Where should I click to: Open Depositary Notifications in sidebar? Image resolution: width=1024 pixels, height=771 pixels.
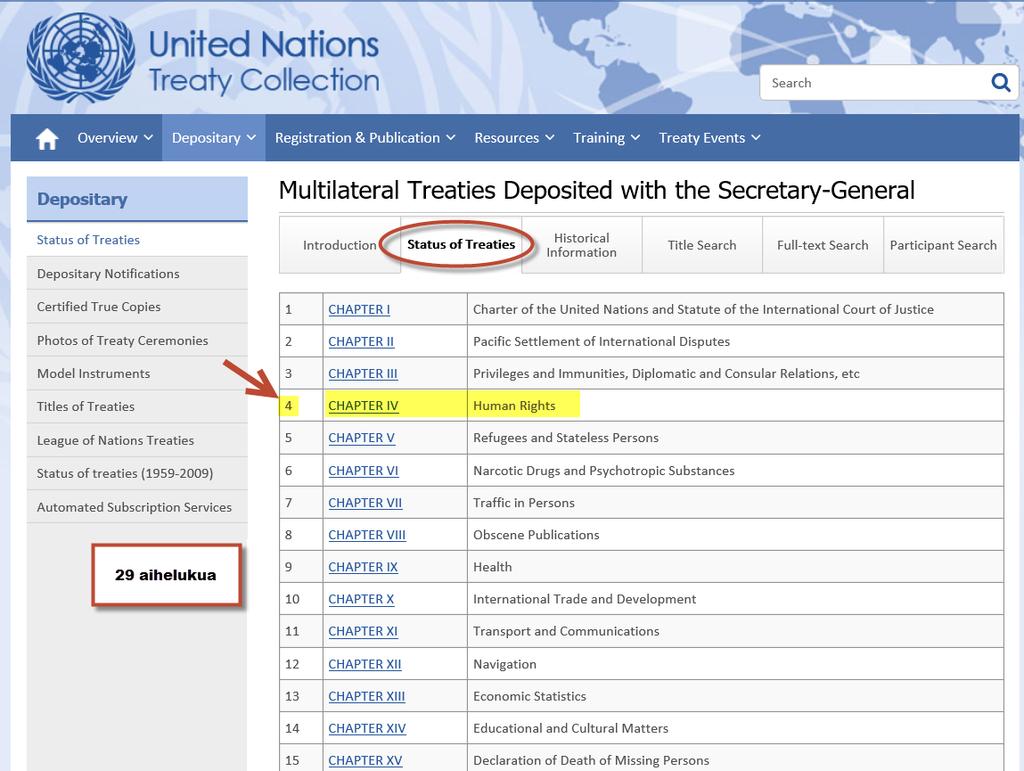137,274
